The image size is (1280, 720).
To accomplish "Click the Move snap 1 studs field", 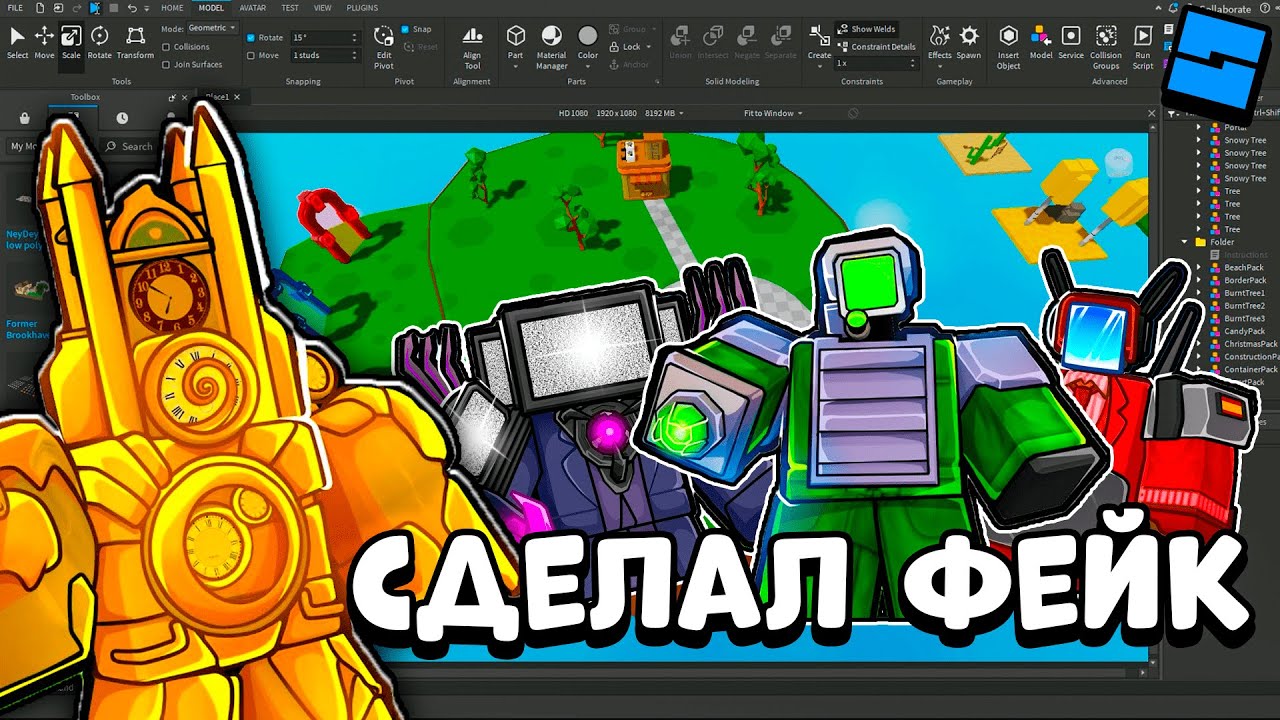I will pos(324,55).
